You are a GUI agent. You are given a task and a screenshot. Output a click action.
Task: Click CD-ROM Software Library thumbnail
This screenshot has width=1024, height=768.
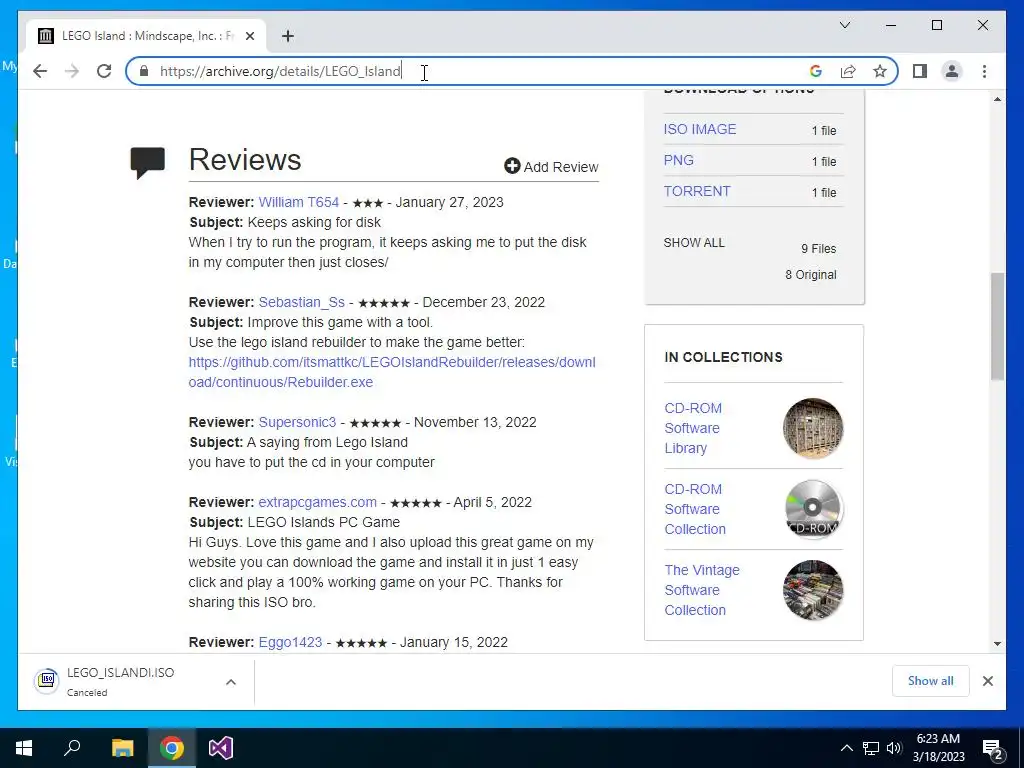click(x=812, y=428)
